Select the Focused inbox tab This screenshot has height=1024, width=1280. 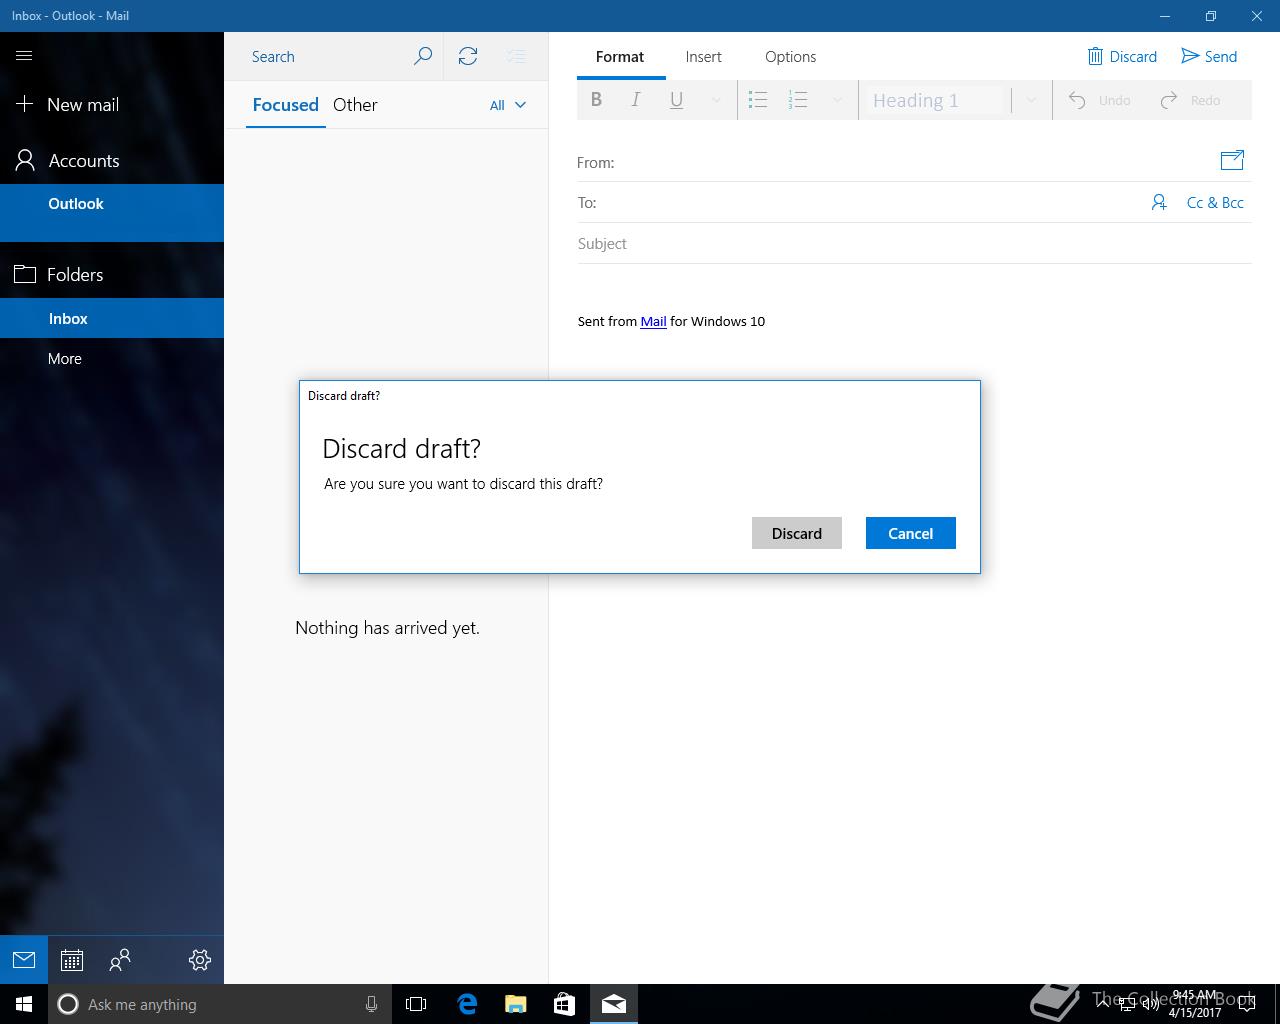(x=285, y=105)
